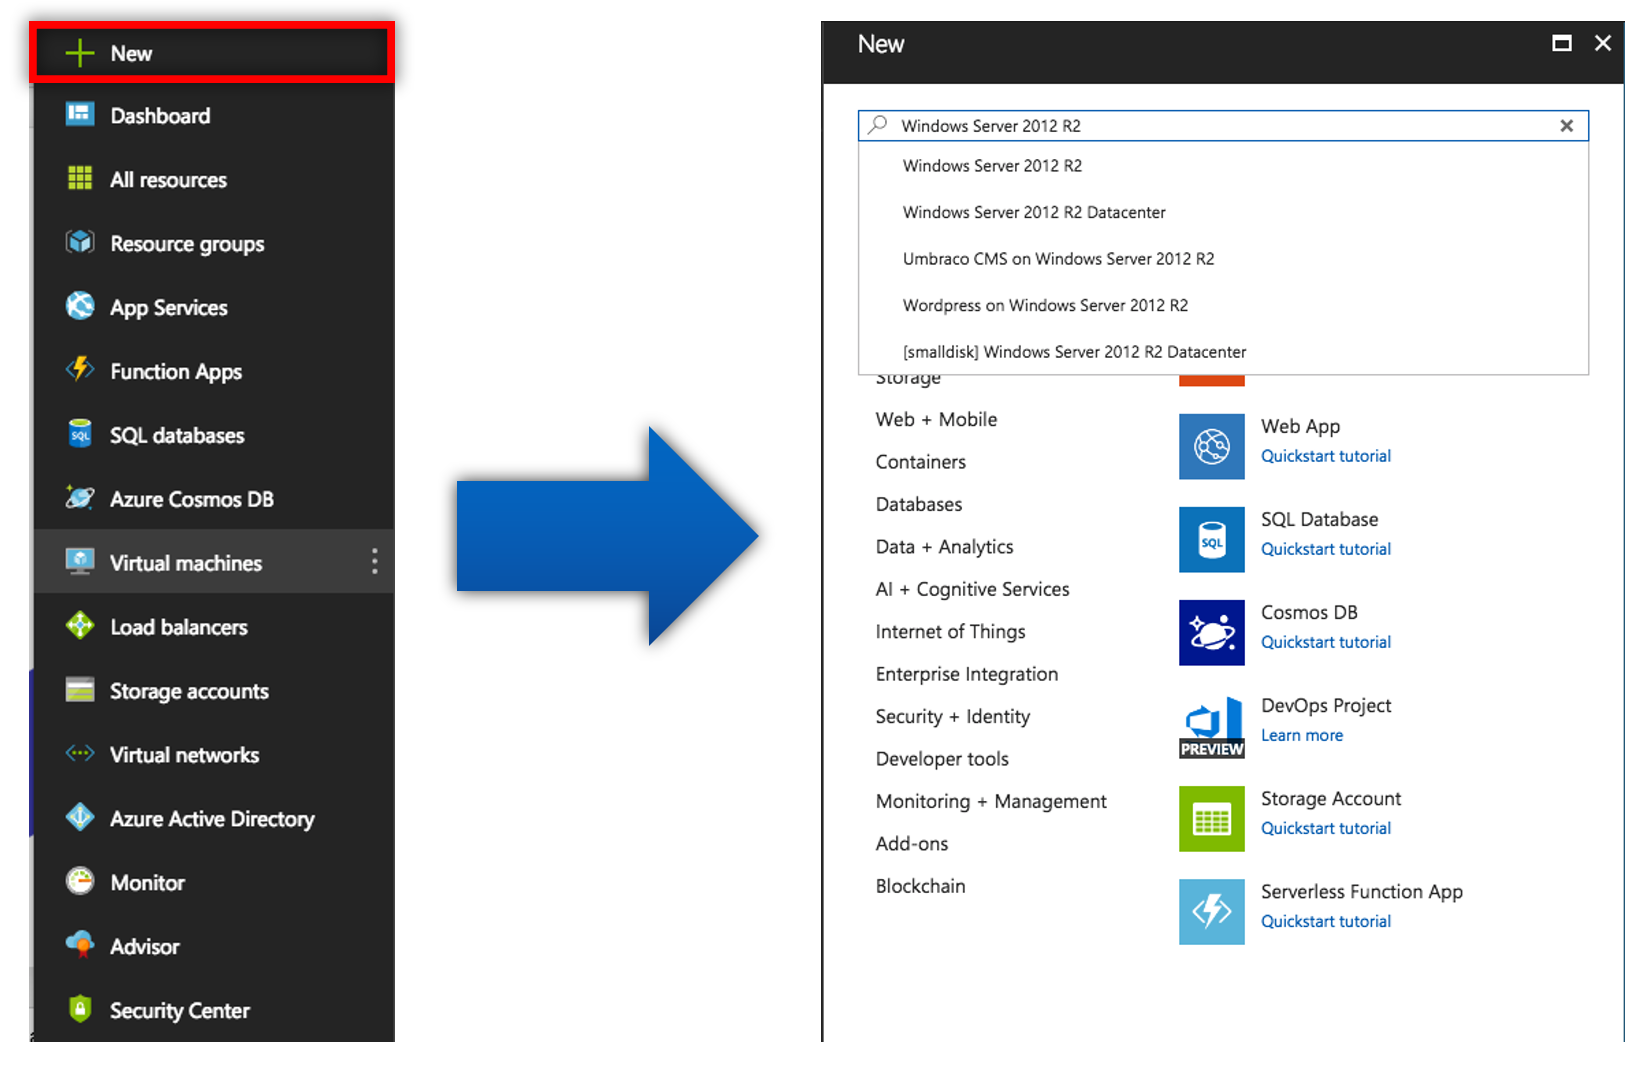Open the Web + Mobile category
Screen dimensions: 1648x1066
(936, 420)
